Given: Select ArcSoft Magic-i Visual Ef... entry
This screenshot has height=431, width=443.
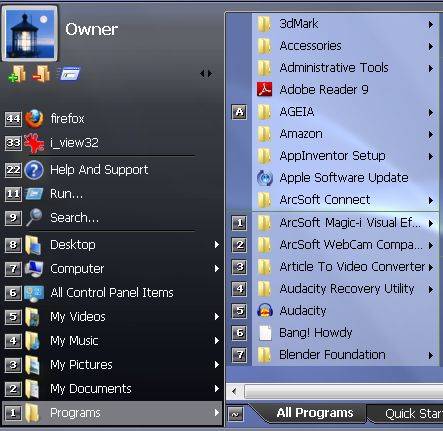Looking at the screenshot, I should (x=345, y=222).
